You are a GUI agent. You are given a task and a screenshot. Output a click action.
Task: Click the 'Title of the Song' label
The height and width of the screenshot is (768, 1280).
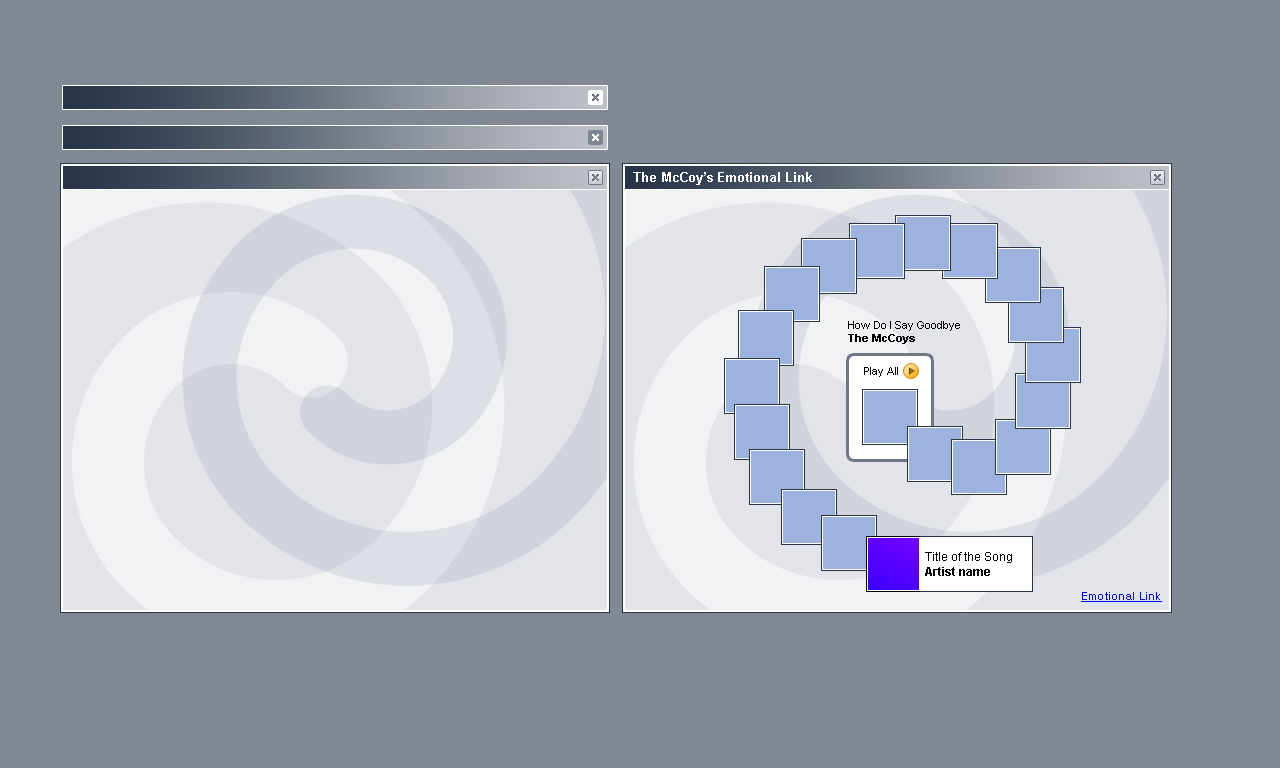968,557
